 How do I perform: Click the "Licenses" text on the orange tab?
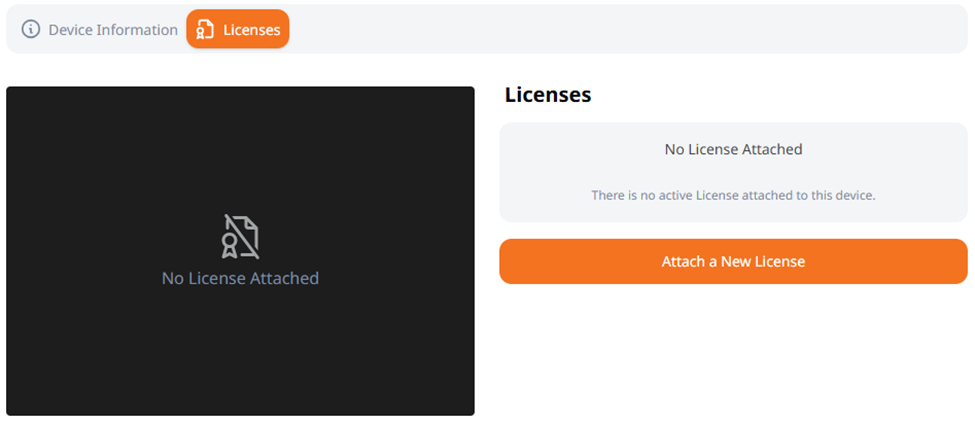click(252, 30)
